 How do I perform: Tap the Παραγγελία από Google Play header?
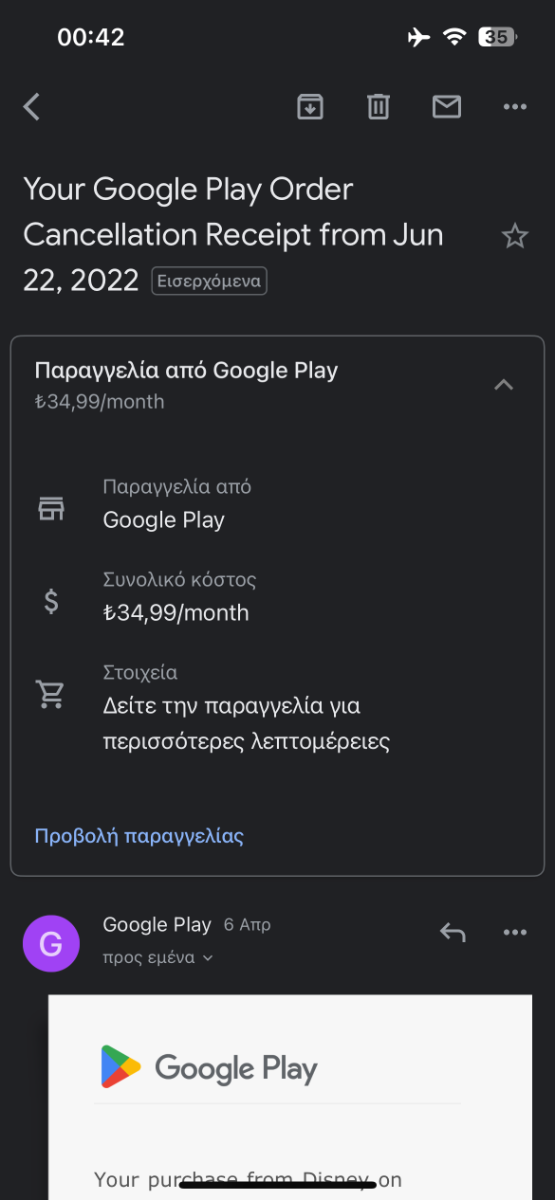pos(186,370)
